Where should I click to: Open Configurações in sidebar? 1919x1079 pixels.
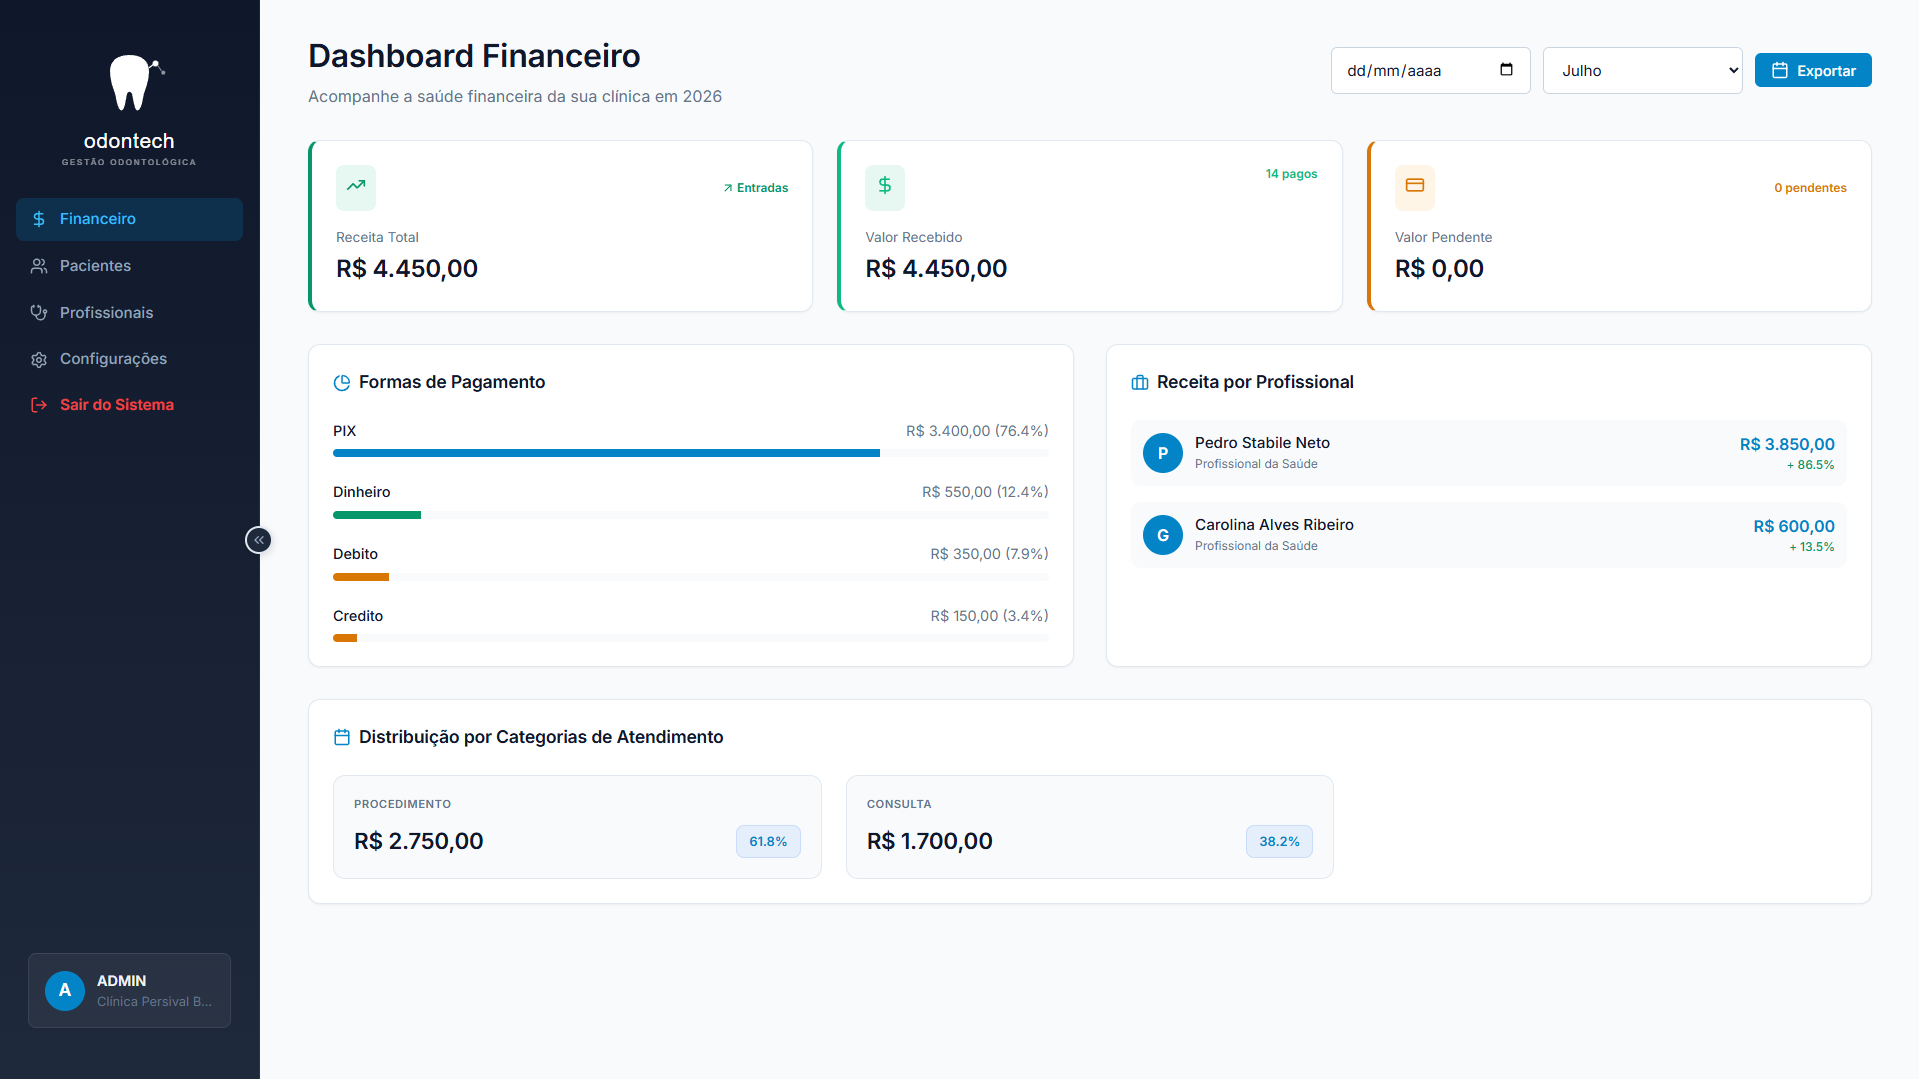(129, 359)
